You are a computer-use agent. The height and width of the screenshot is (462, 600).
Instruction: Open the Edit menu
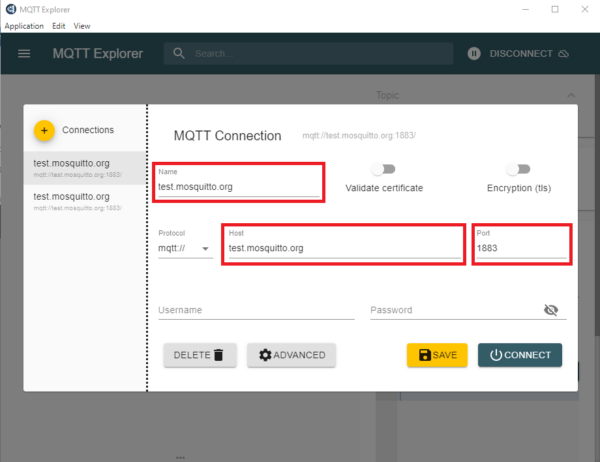tap(59, 26)
